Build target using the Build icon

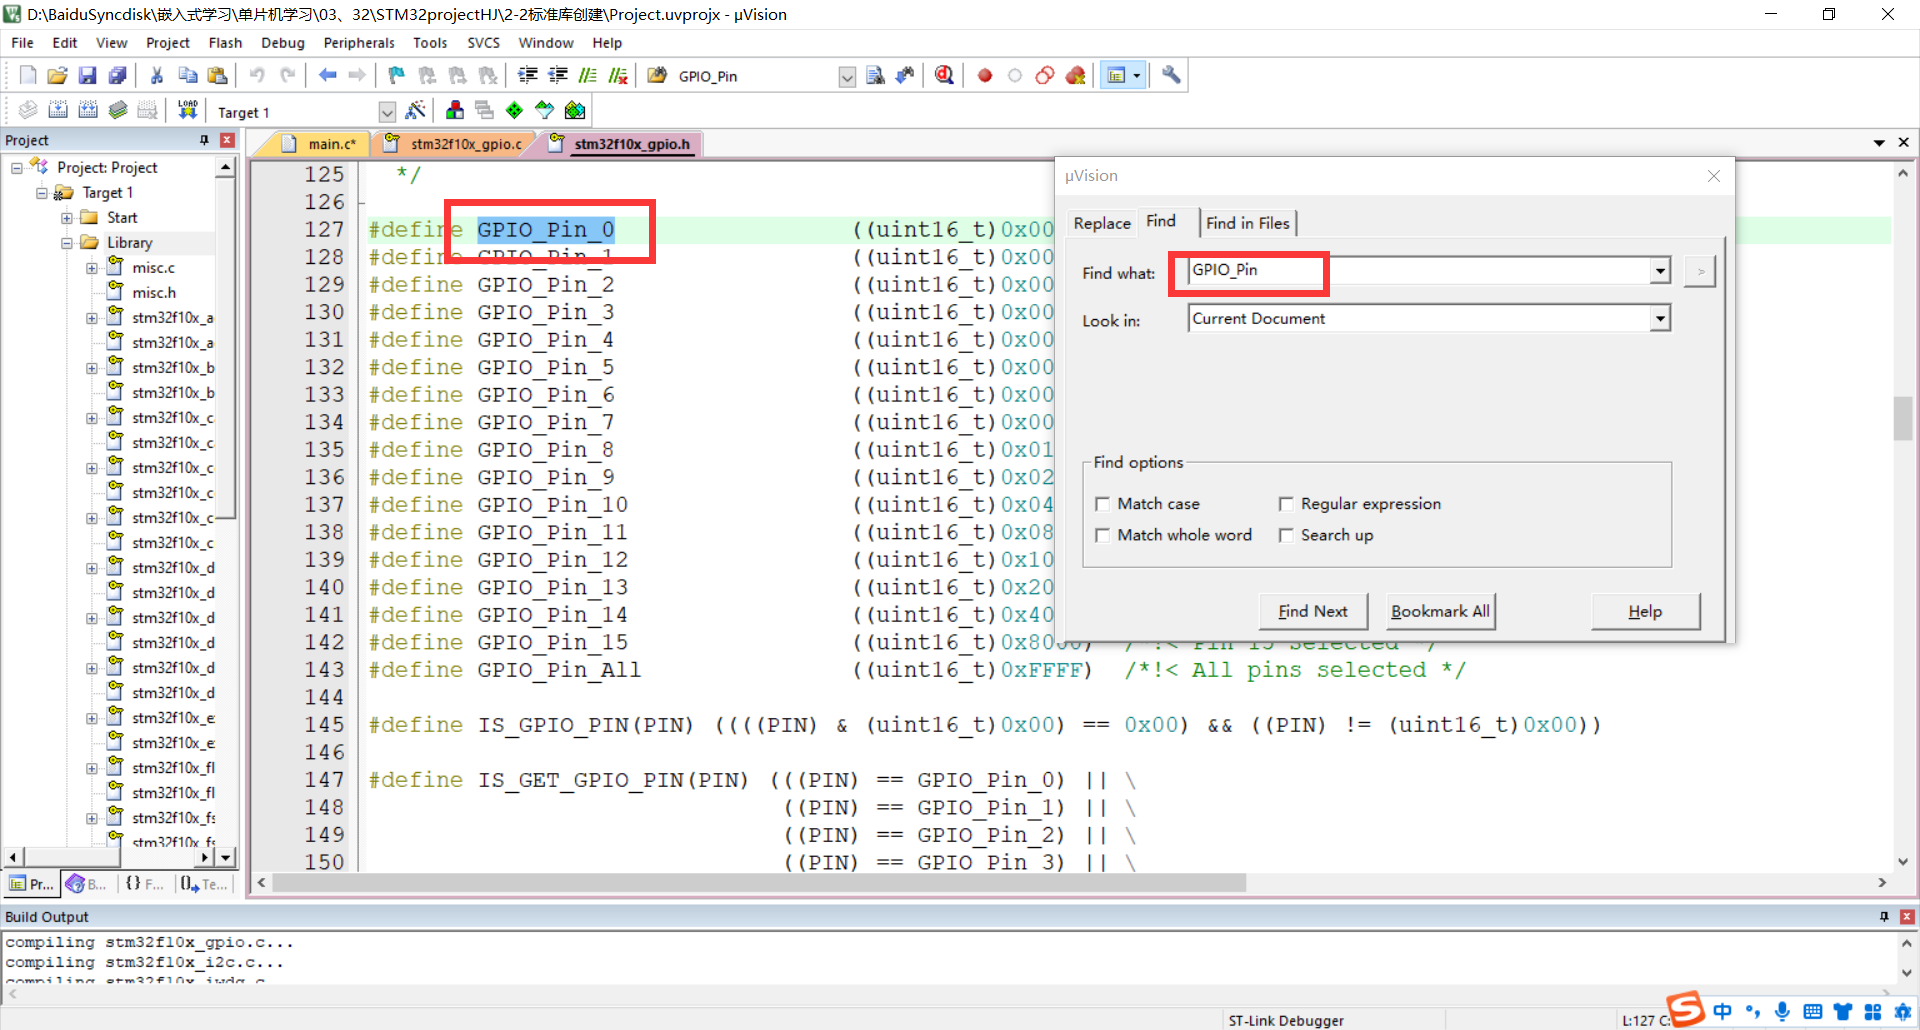(58, 110)
